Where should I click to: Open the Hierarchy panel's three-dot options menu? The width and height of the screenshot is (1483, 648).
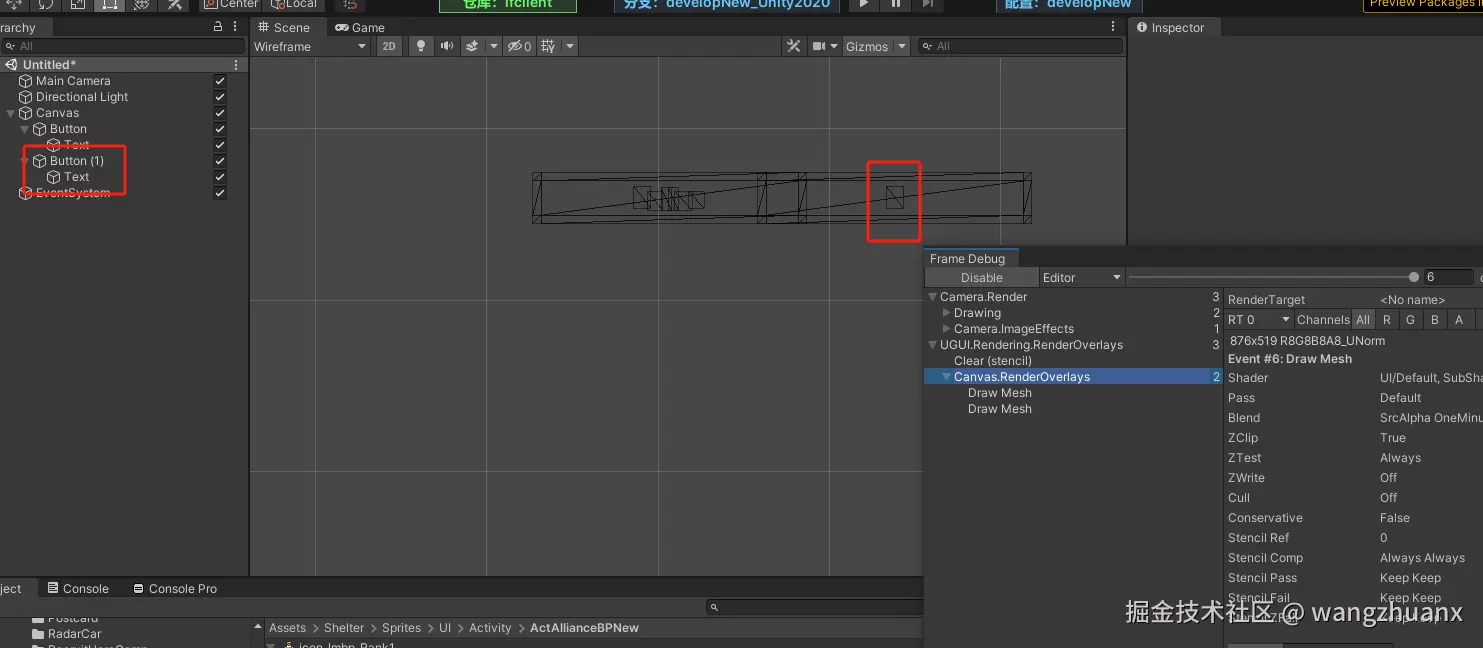tap(237, 27)
